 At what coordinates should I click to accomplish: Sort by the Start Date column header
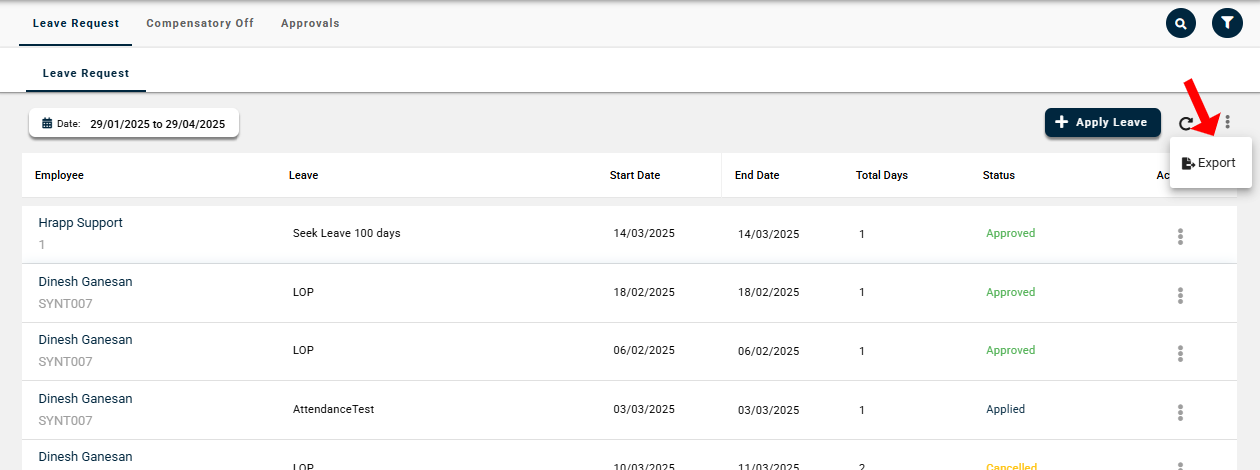point(635,175)
